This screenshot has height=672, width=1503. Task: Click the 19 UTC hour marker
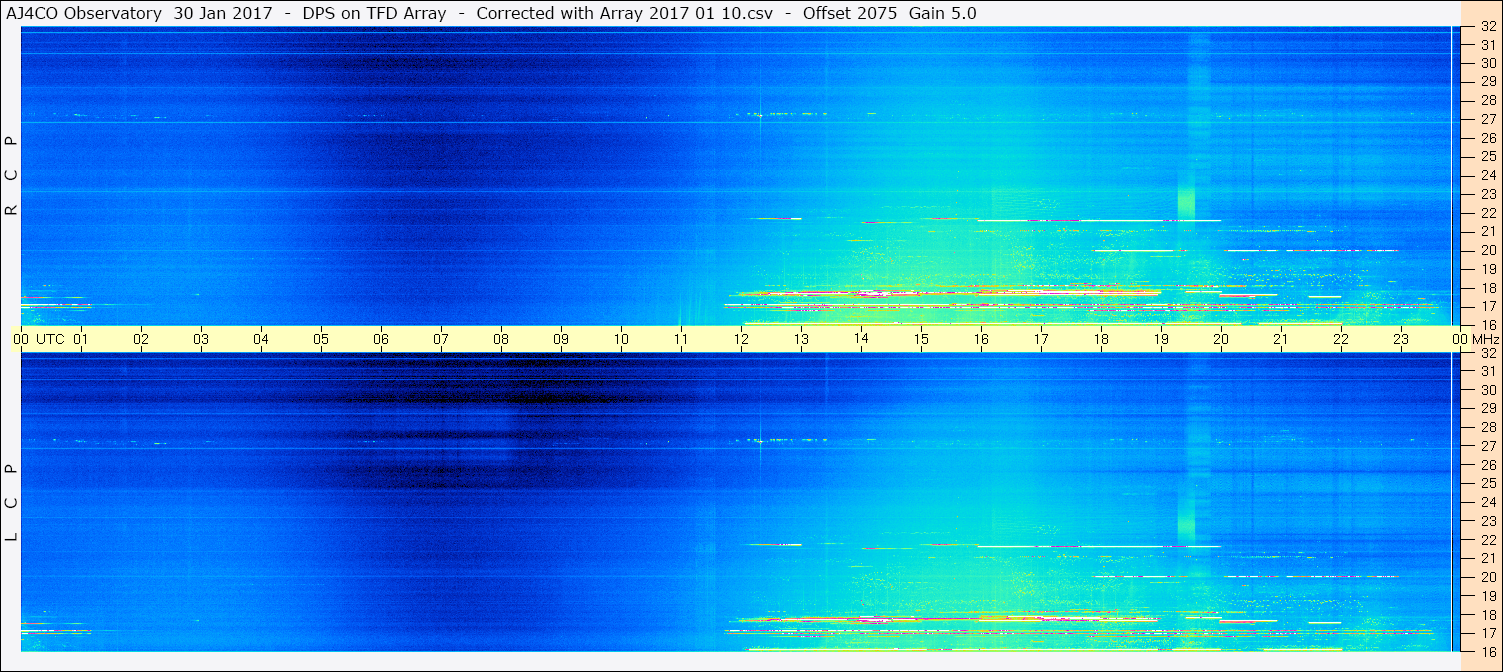(1160, 339)
